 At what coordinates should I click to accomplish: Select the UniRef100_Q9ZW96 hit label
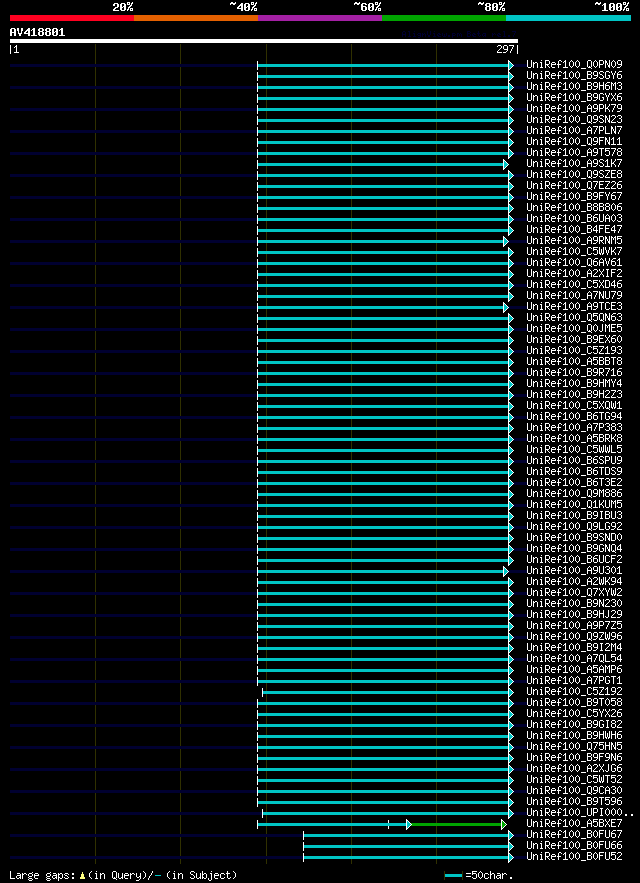point(575,636)
